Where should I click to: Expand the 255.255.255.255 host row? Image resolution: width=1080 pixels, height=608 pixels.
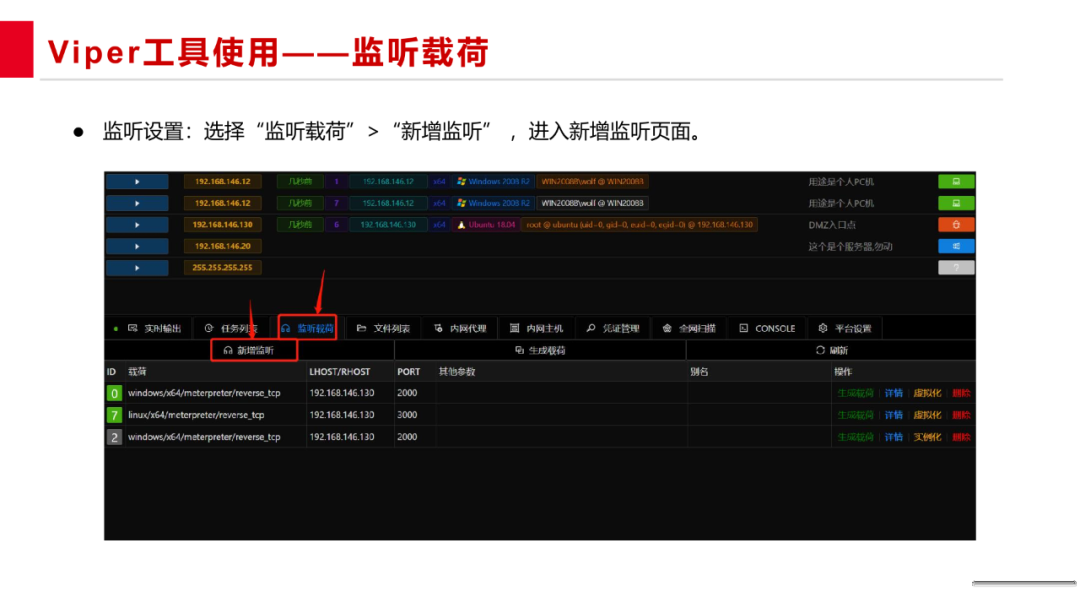[137, 267]
